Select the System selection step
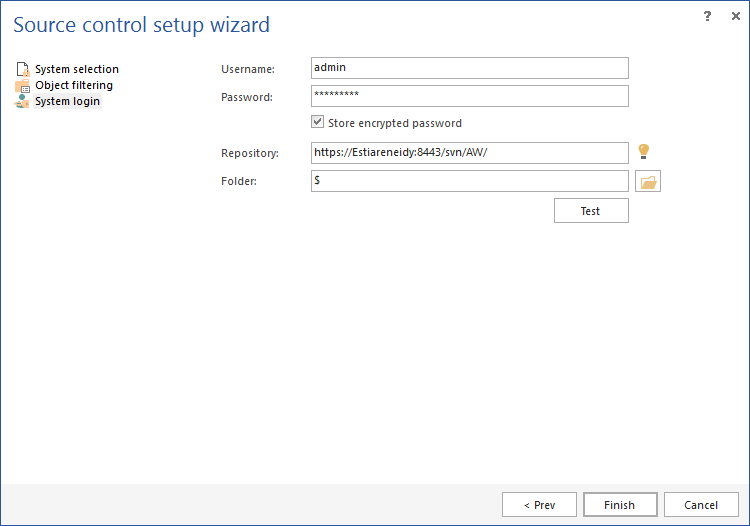The width and height of the screenshot is (750, 526). (76, 69)
